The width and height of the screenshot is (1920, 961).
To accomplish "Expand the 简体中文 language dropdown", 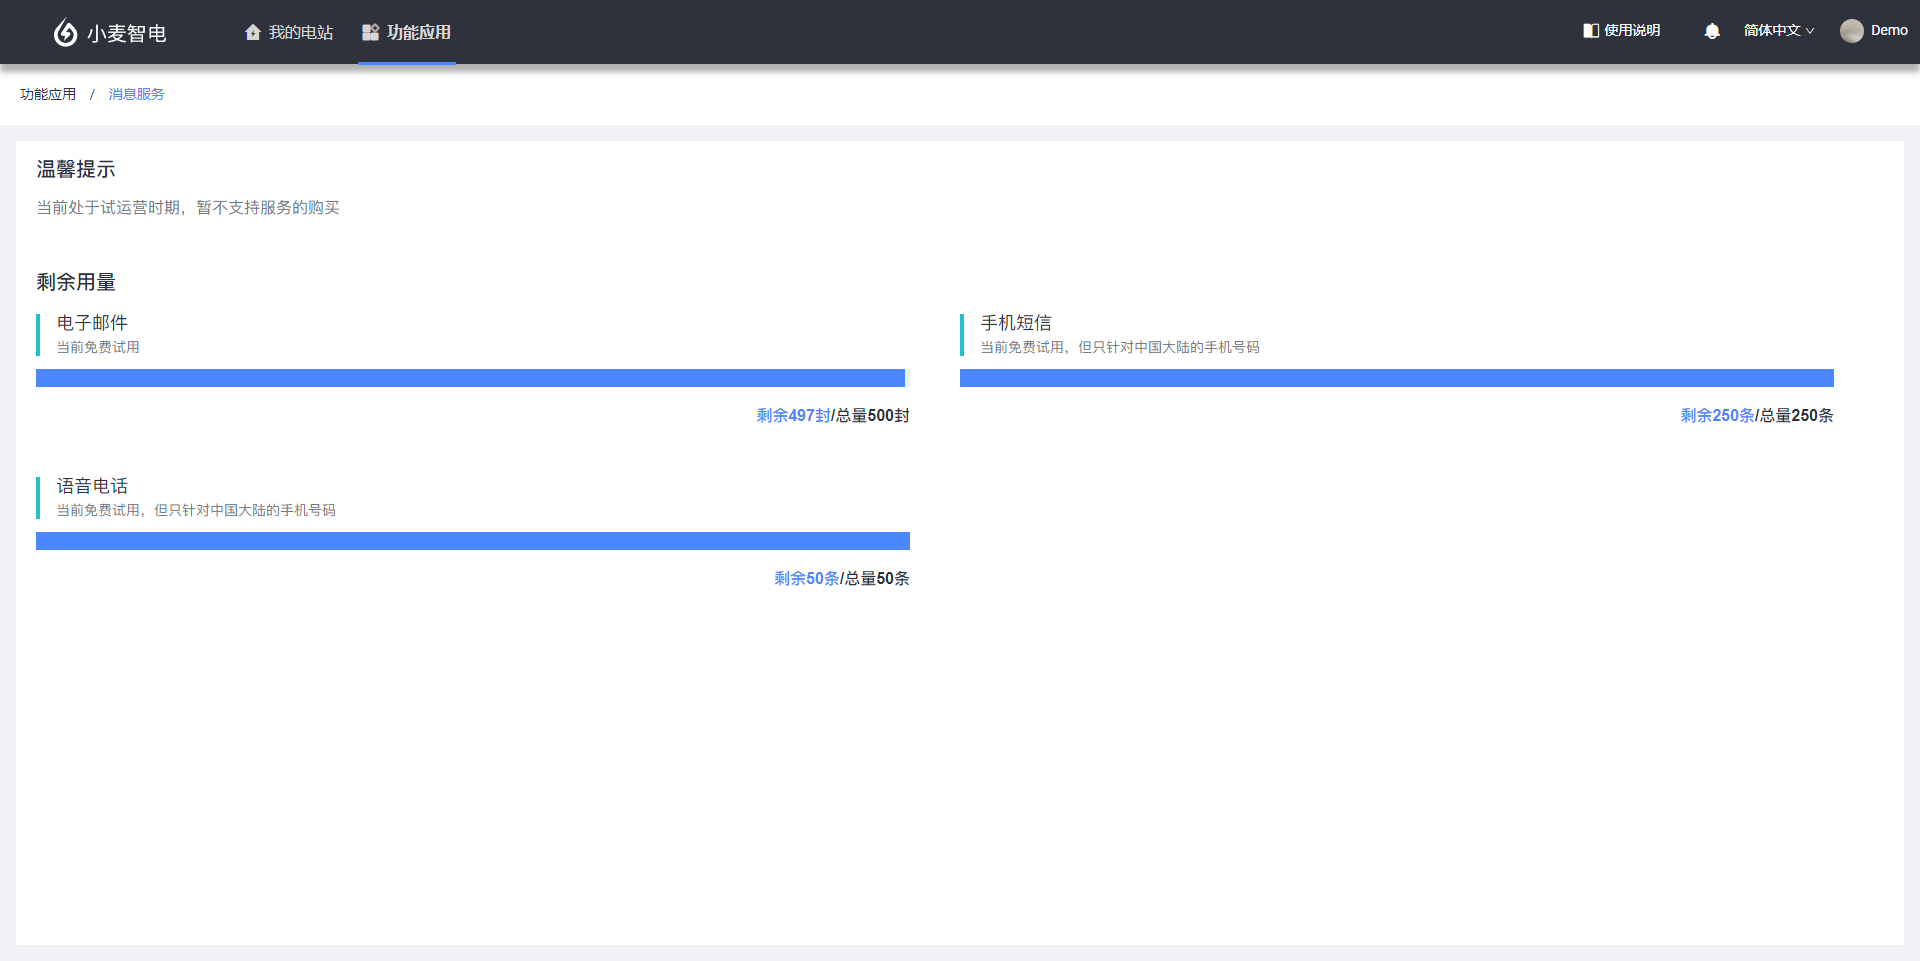I will [1778, 31].
